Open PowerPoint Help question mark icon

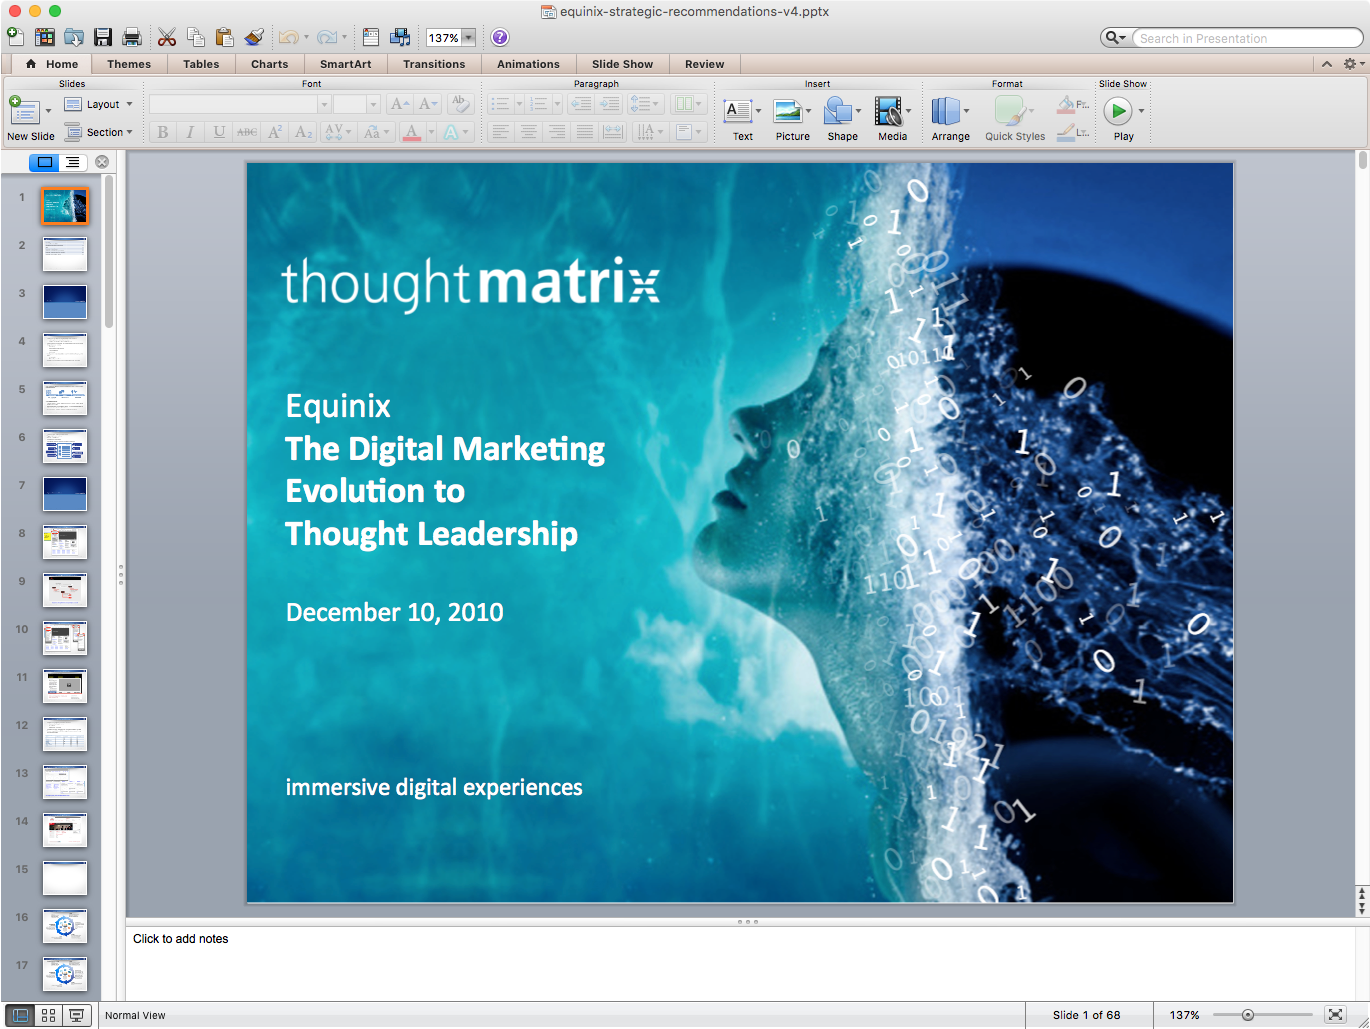(500, 37)
